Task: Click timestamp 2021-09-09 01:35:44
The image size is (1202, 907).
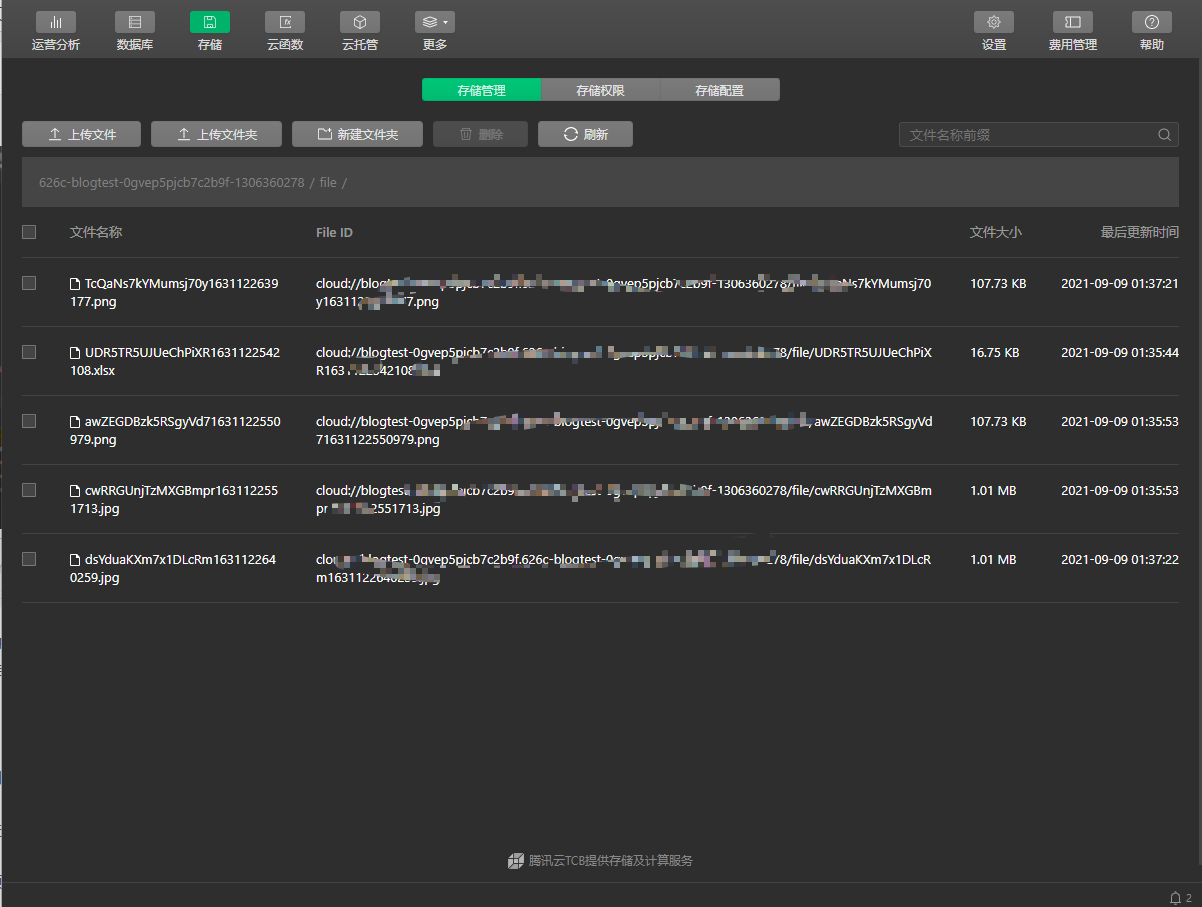Action: click(x=1120, y=353)
